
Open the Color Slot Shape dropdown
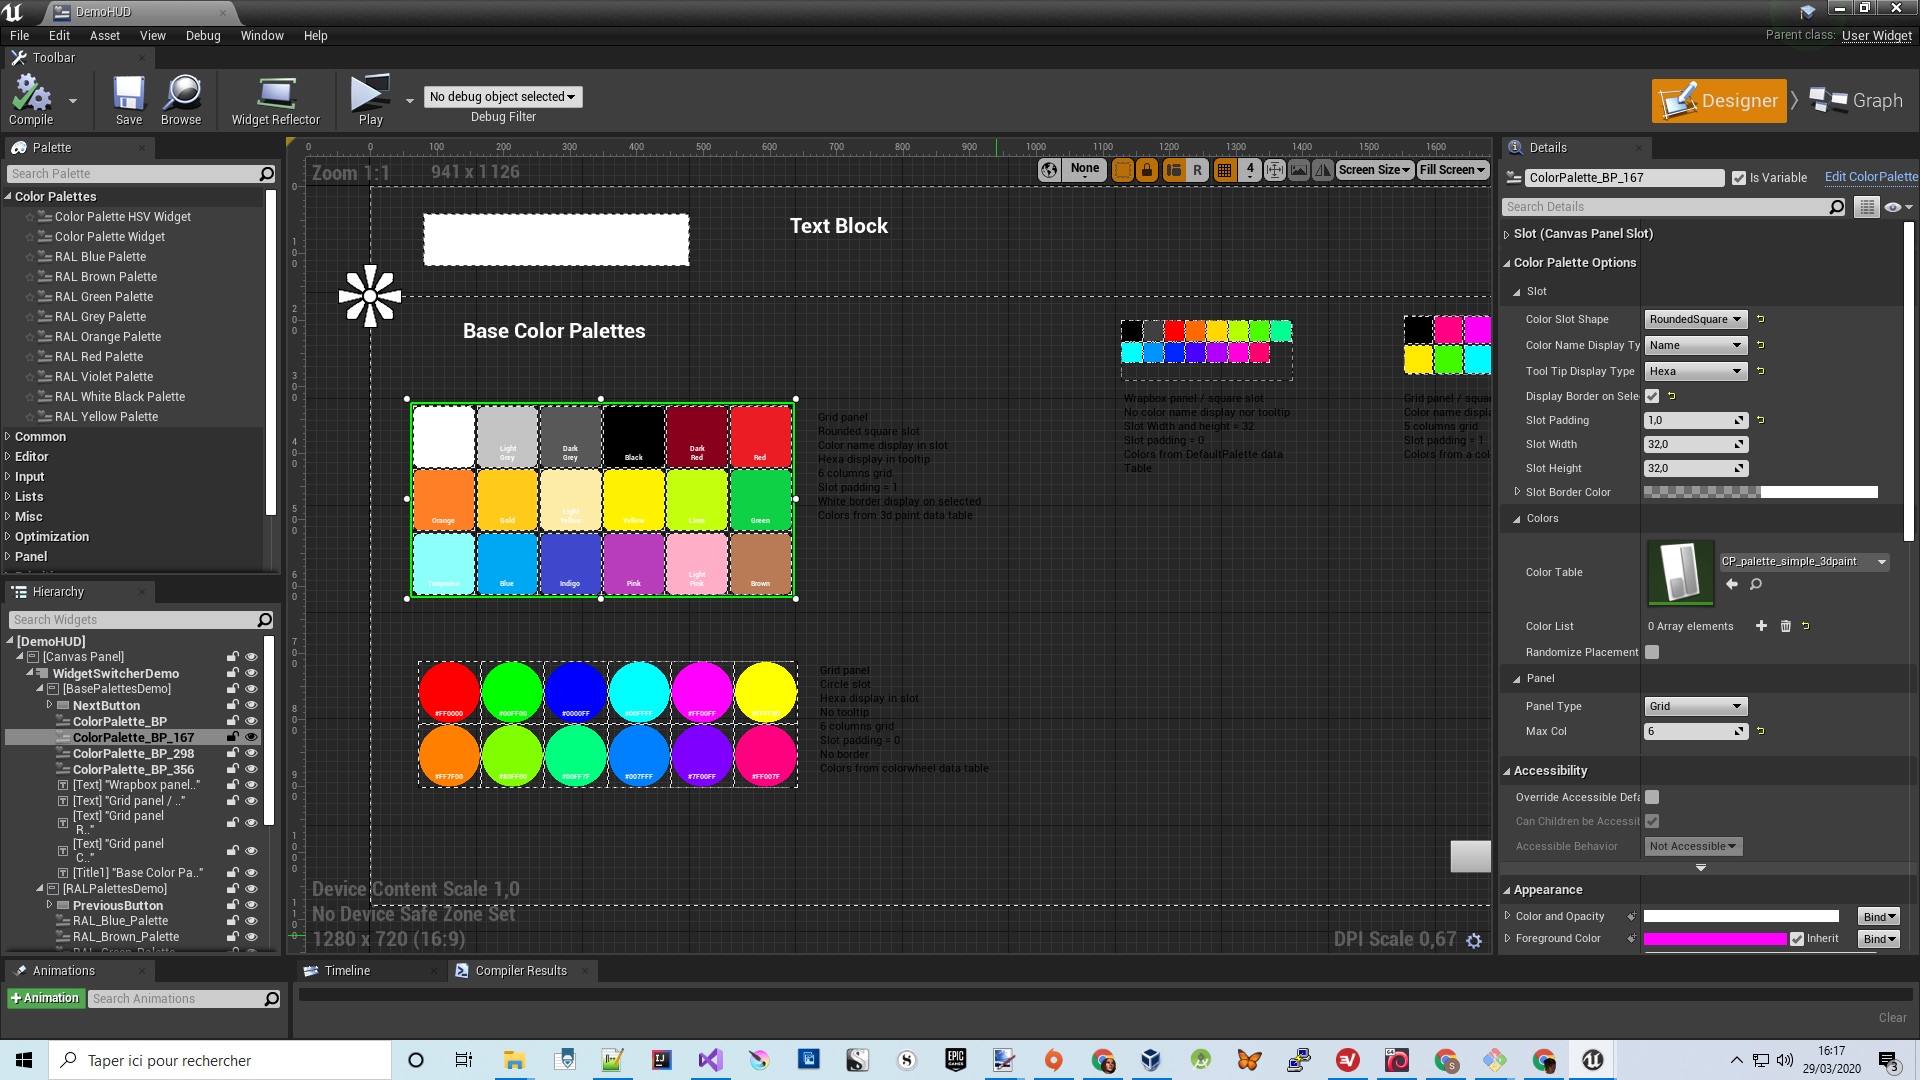(1695, 319)
